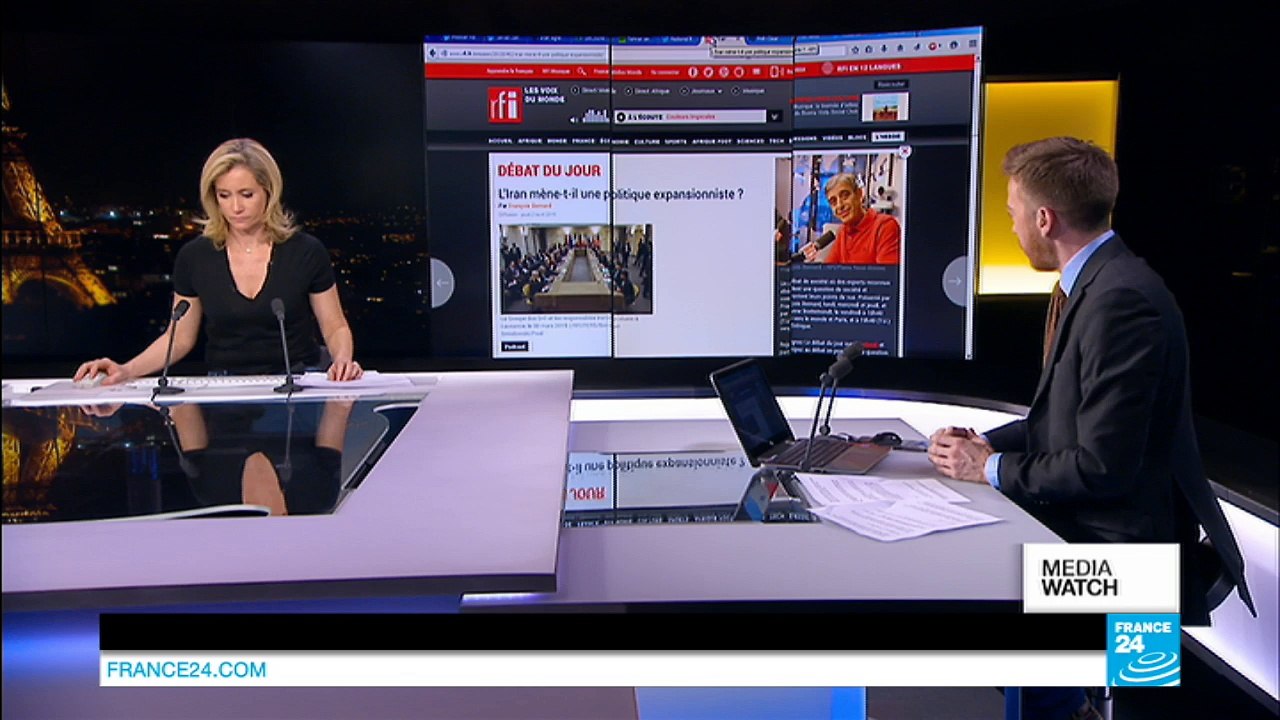Click 'DÉBAT DU JOUR' heading

550,171
